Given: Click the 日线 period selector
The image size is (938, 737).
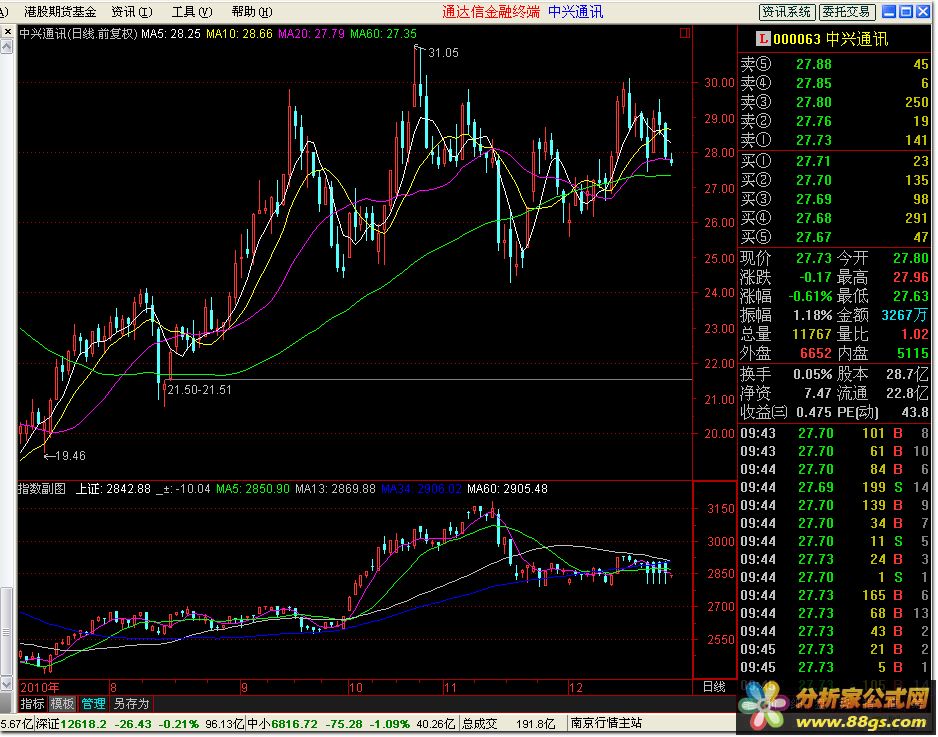Looking at the screenshot, I should pyautogui.click(x=714, y=687).
